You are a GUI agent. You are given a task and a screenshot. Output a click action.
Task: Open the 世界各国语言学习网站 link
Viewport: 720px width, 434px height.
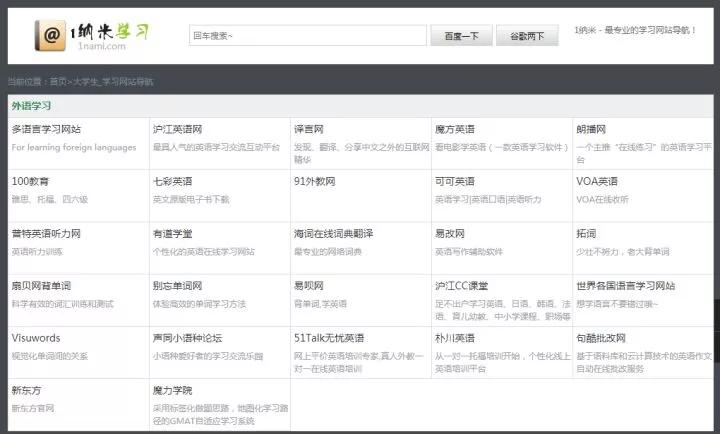tap(626, 286)
